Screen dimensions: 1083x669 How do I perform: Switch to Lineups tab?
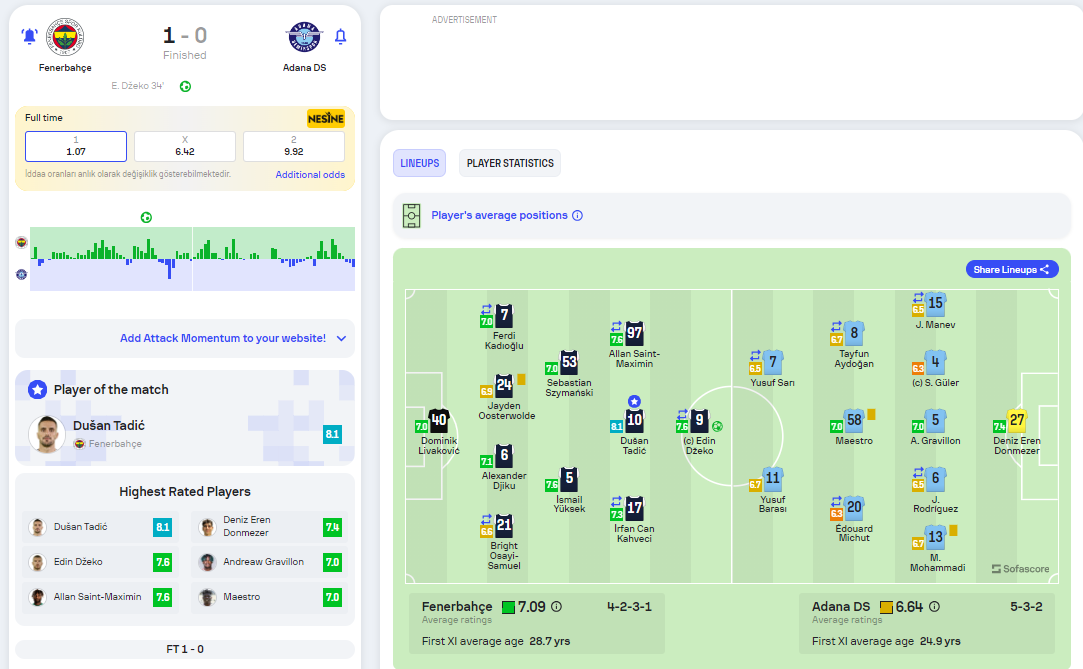(420, 163)
